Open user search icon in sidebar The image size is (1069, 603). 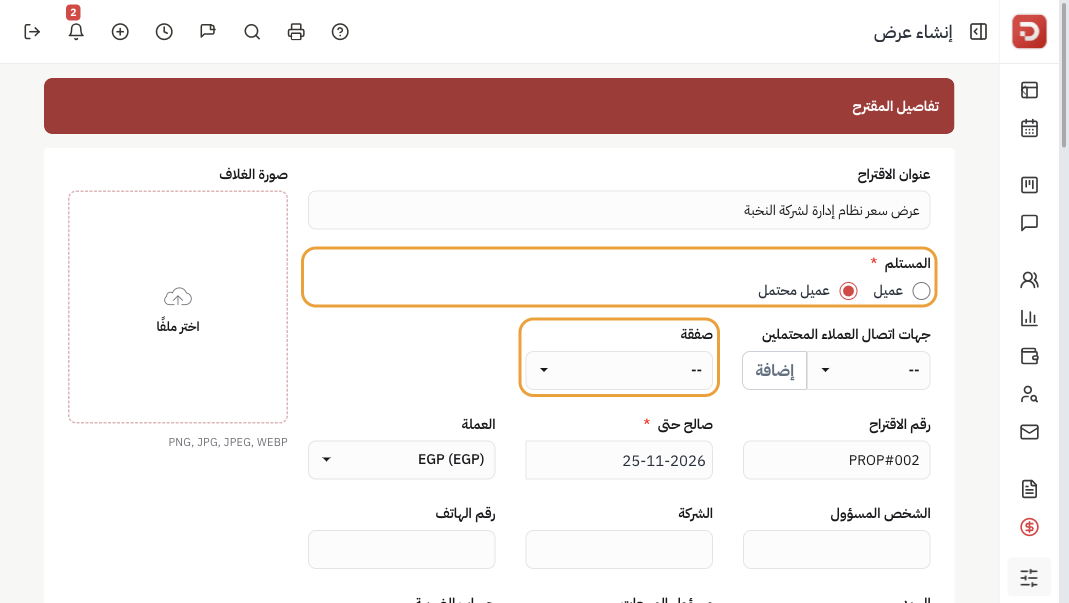(x=1029, y=394)
